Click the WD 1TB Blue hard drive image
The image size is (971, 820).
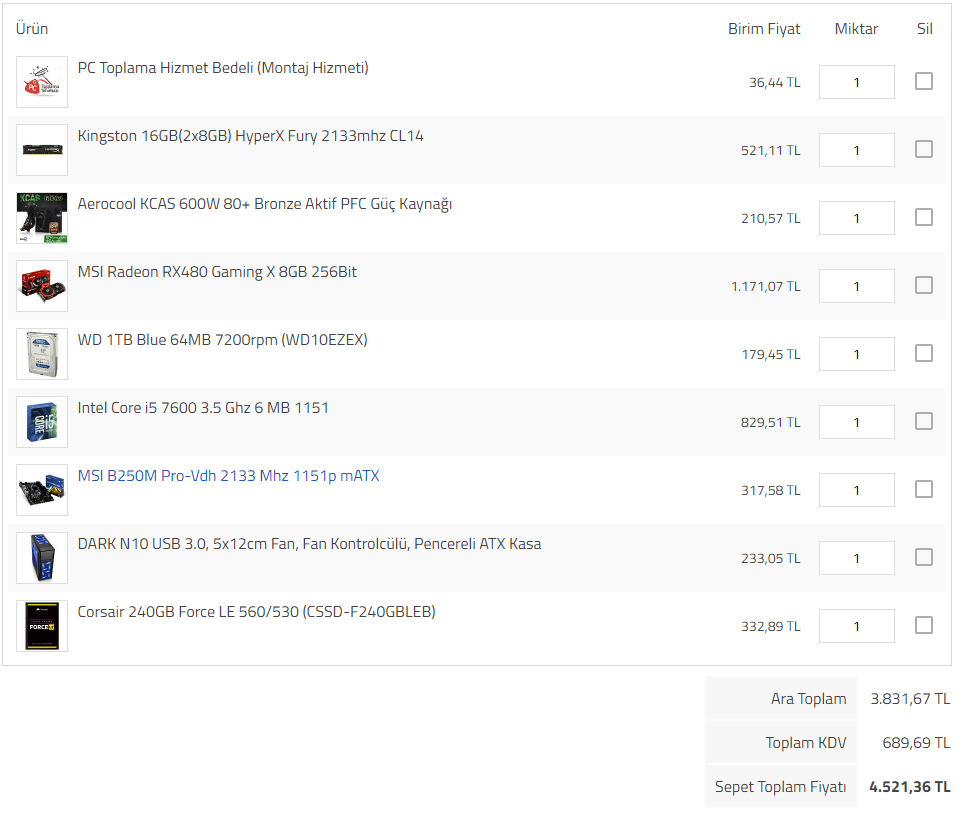tap(42, 354)
